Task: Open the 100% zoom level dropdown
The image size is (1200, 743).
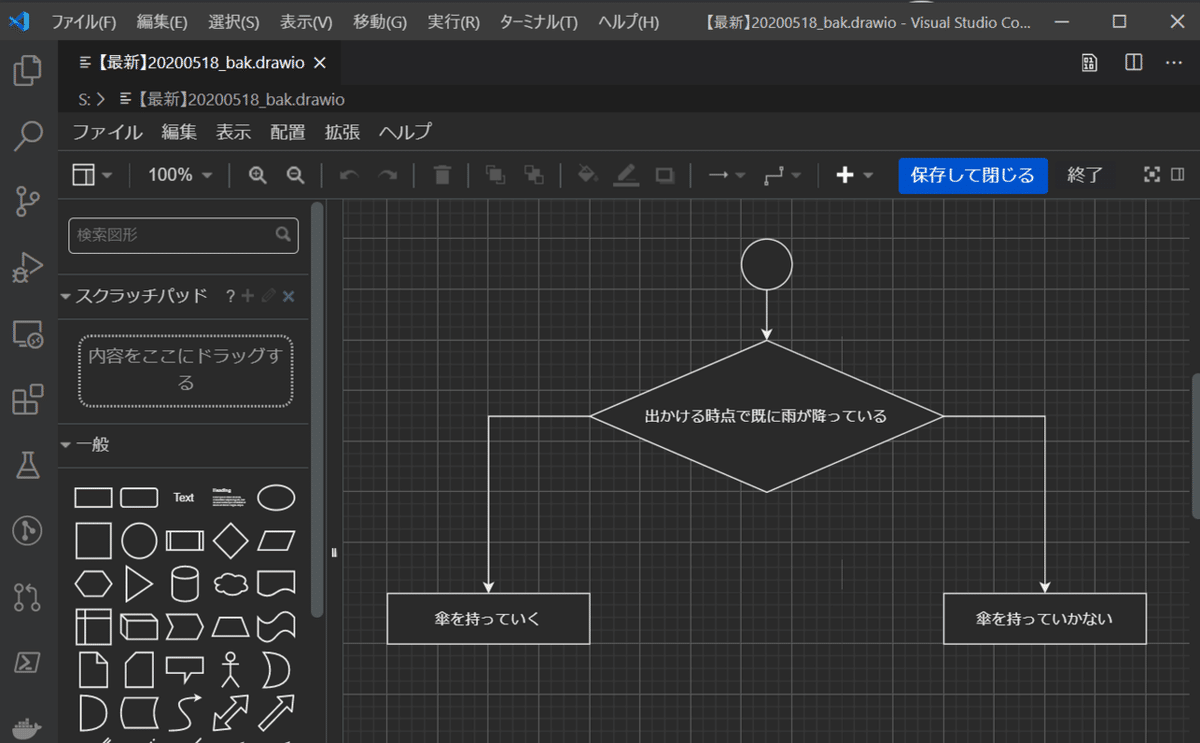Action: pyautogui.click(x=180, y=175)
